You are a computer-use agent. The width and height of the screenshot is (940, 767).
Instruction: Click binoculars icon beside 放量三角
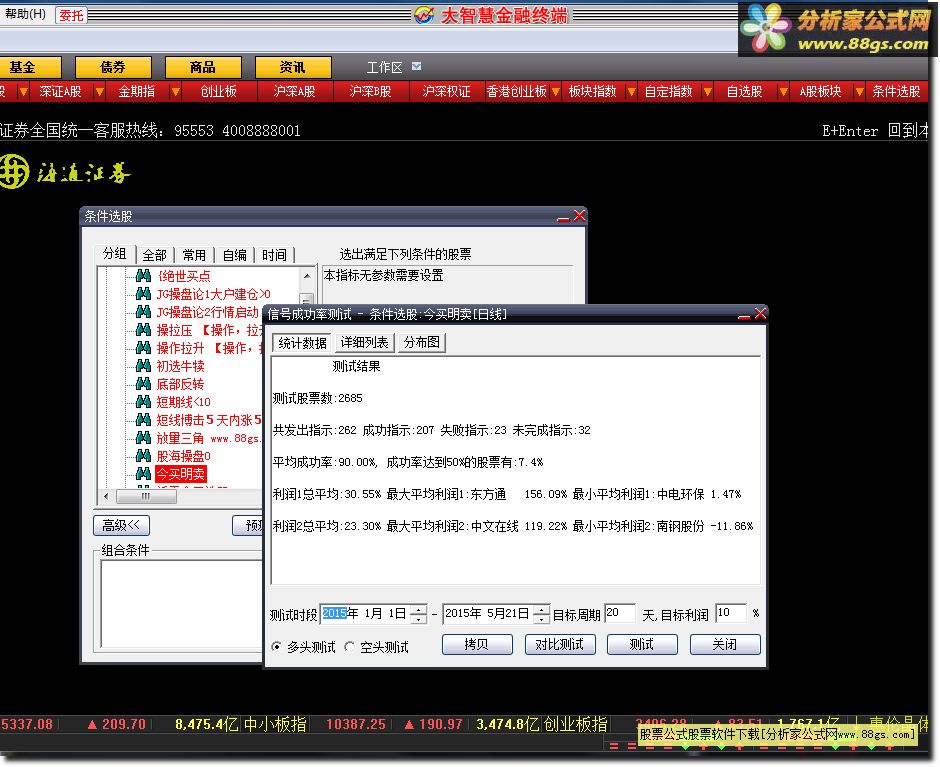pyautogui.click(x=143, y=438)
